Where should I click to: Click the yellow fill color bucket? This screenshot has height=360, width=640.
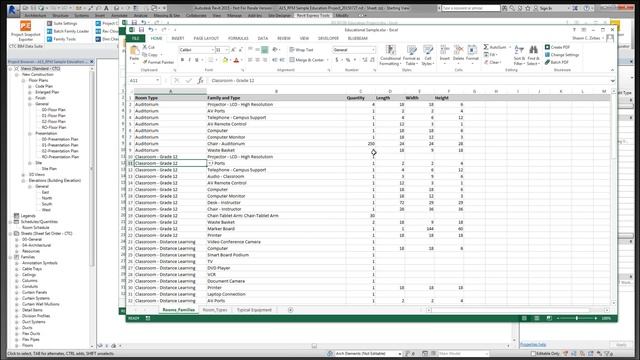[x=225, y=60]
